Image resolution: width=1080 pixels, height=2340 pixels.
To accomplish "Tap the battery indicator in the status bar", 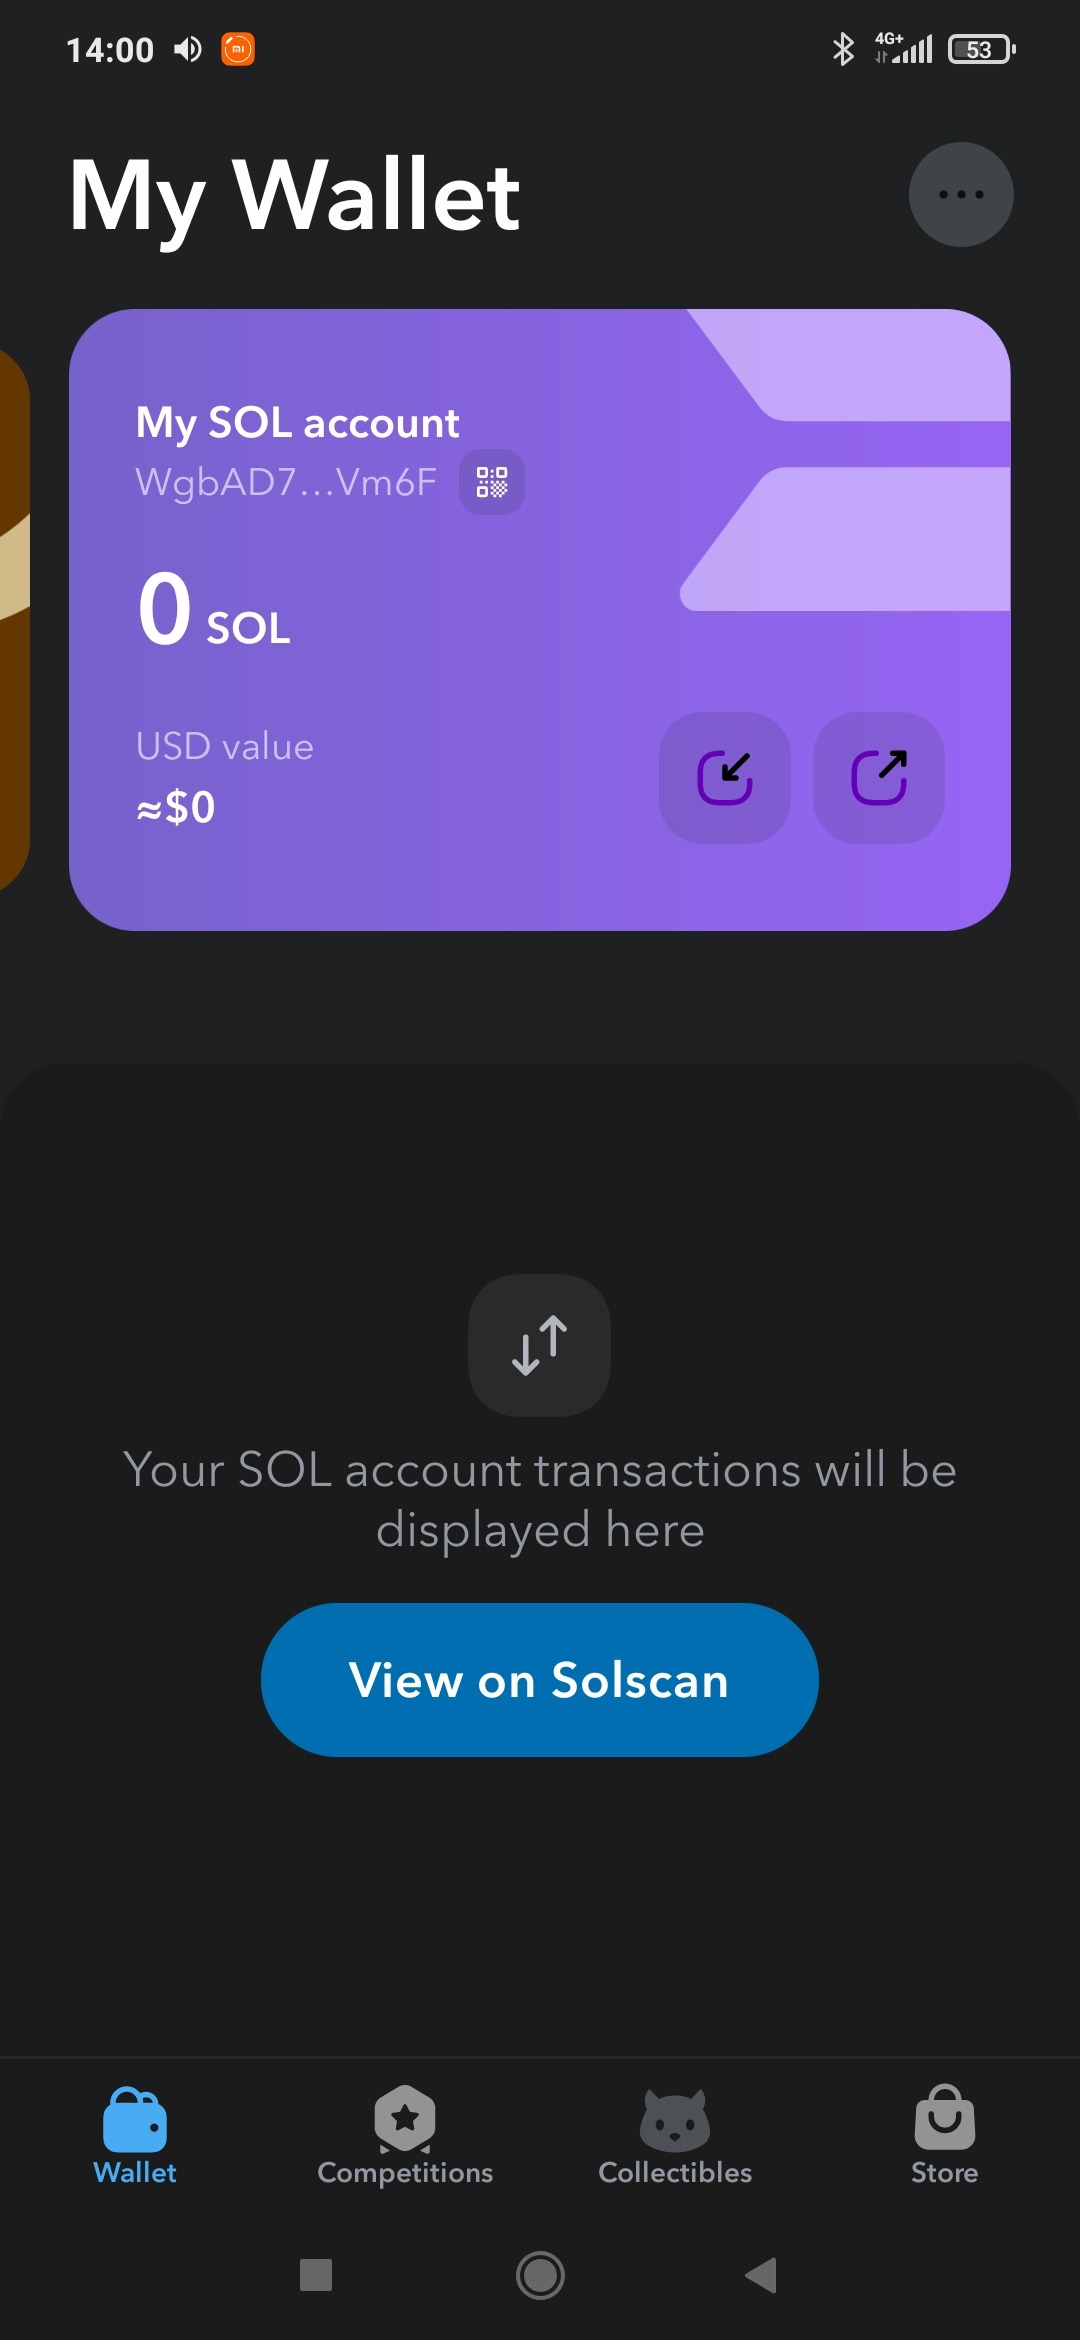I will [981, 49].
